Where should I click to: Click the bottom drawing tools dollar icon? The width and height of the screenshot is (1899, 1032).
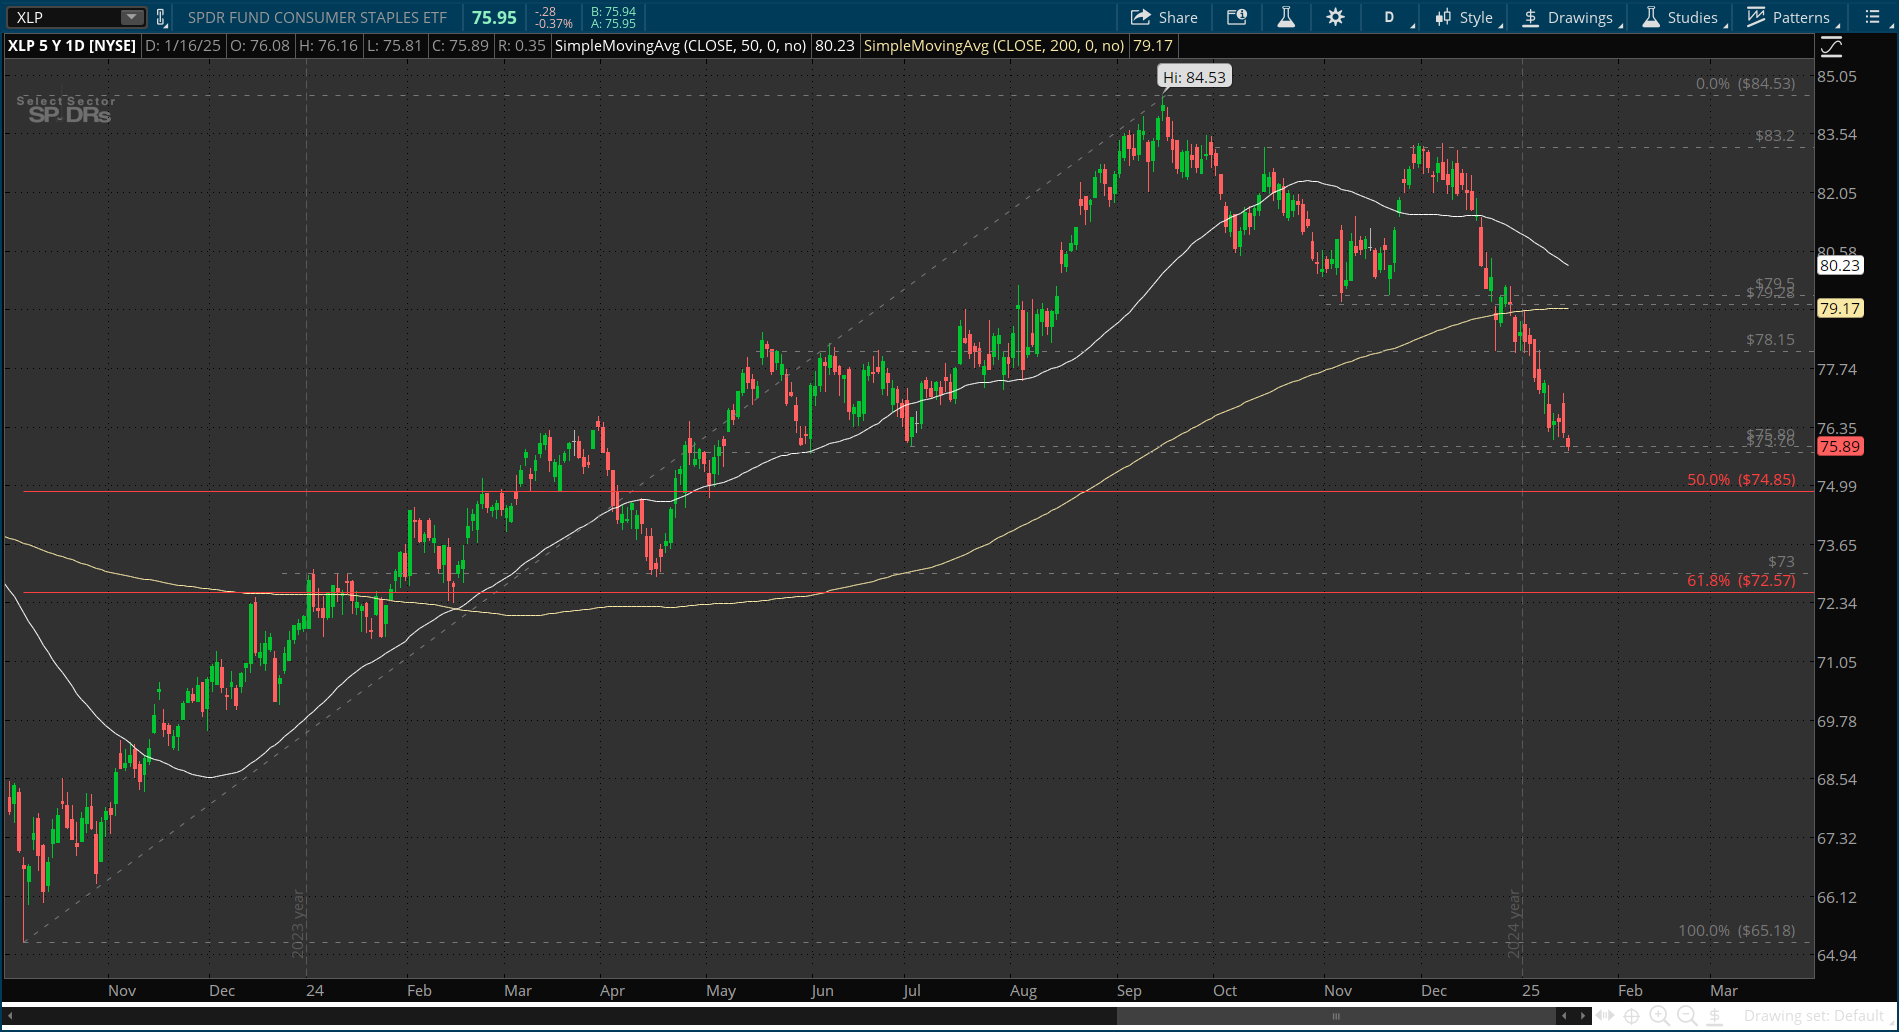pyautogui.click(x=1714, y=1017)
